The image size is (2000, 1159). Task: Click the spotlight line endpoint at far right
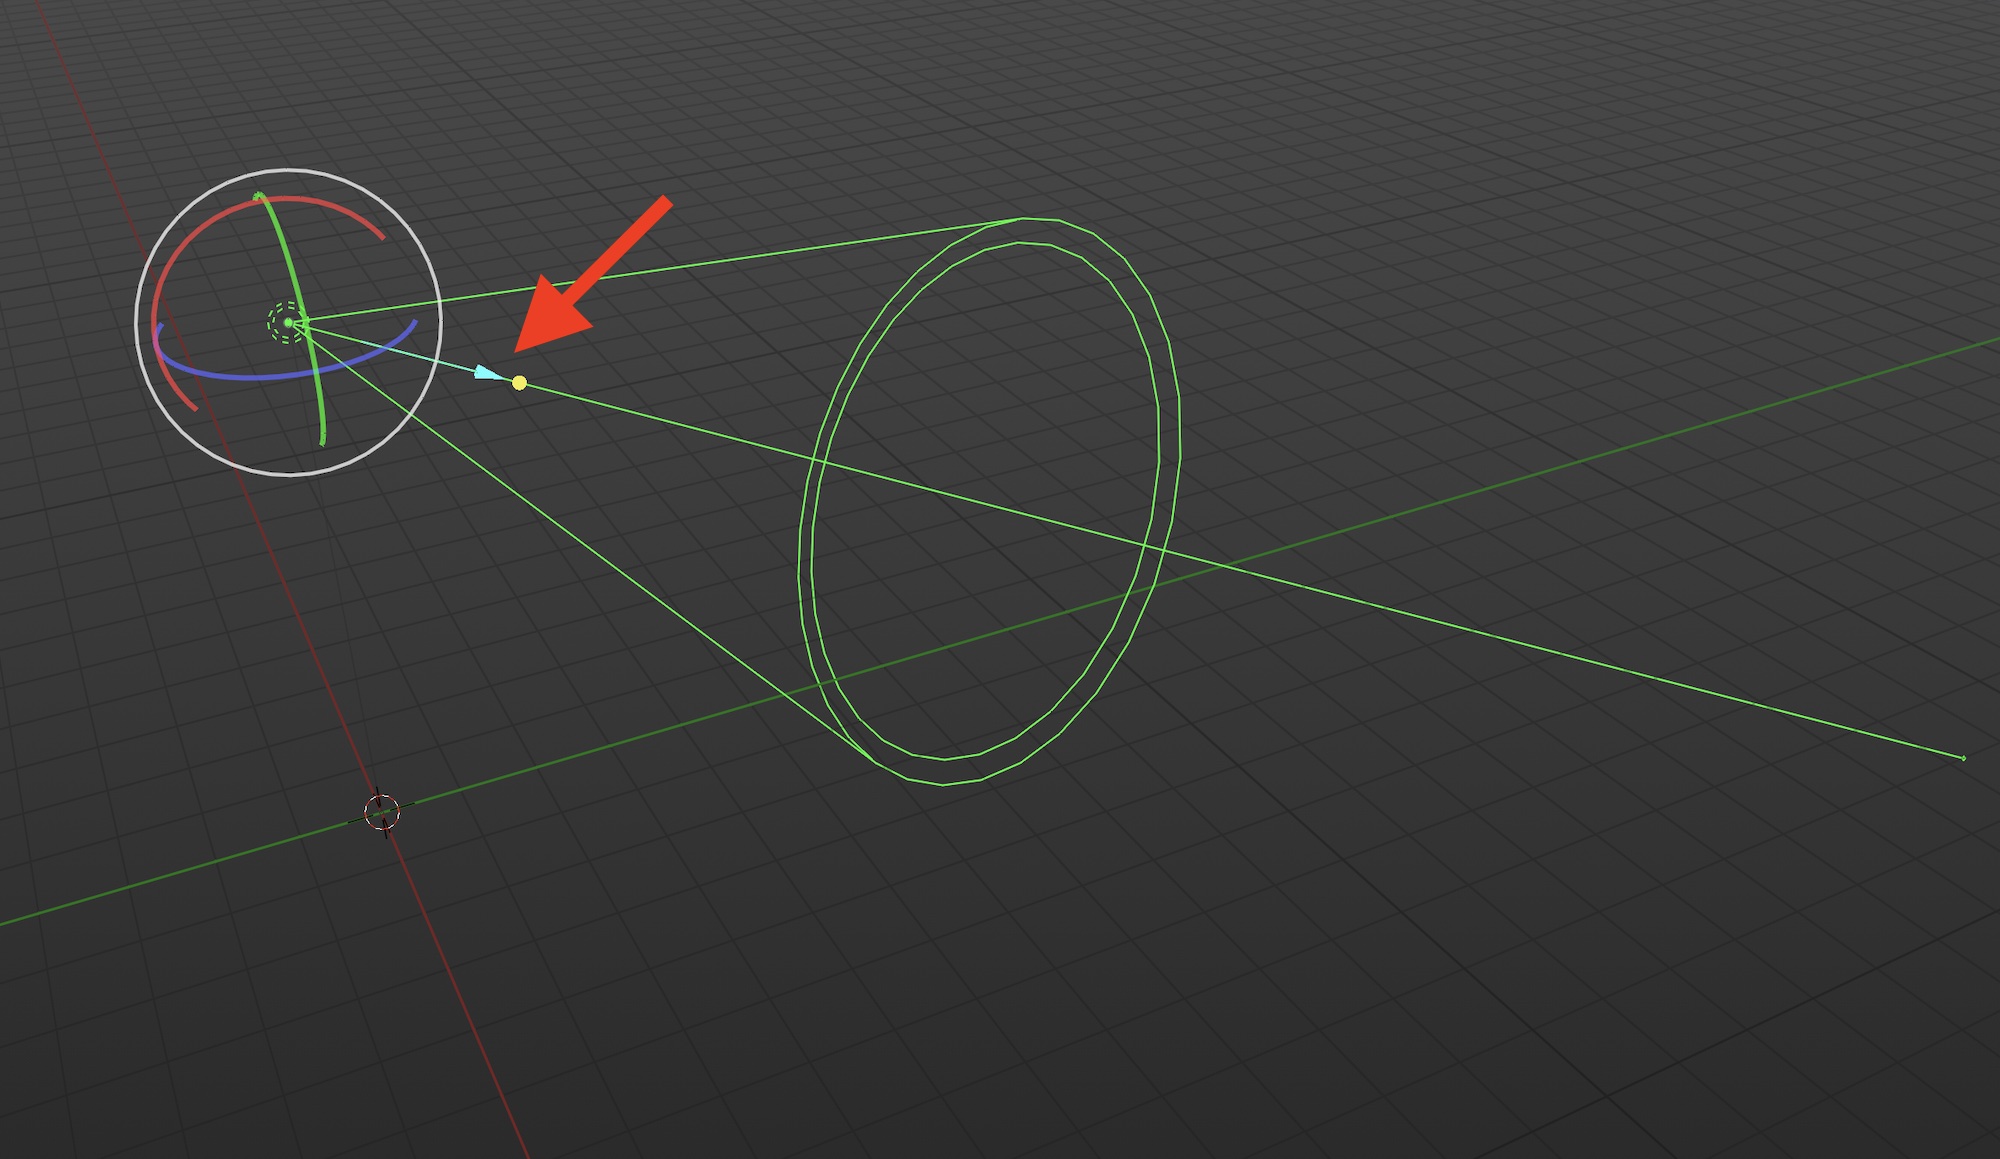coord(1963,758)
